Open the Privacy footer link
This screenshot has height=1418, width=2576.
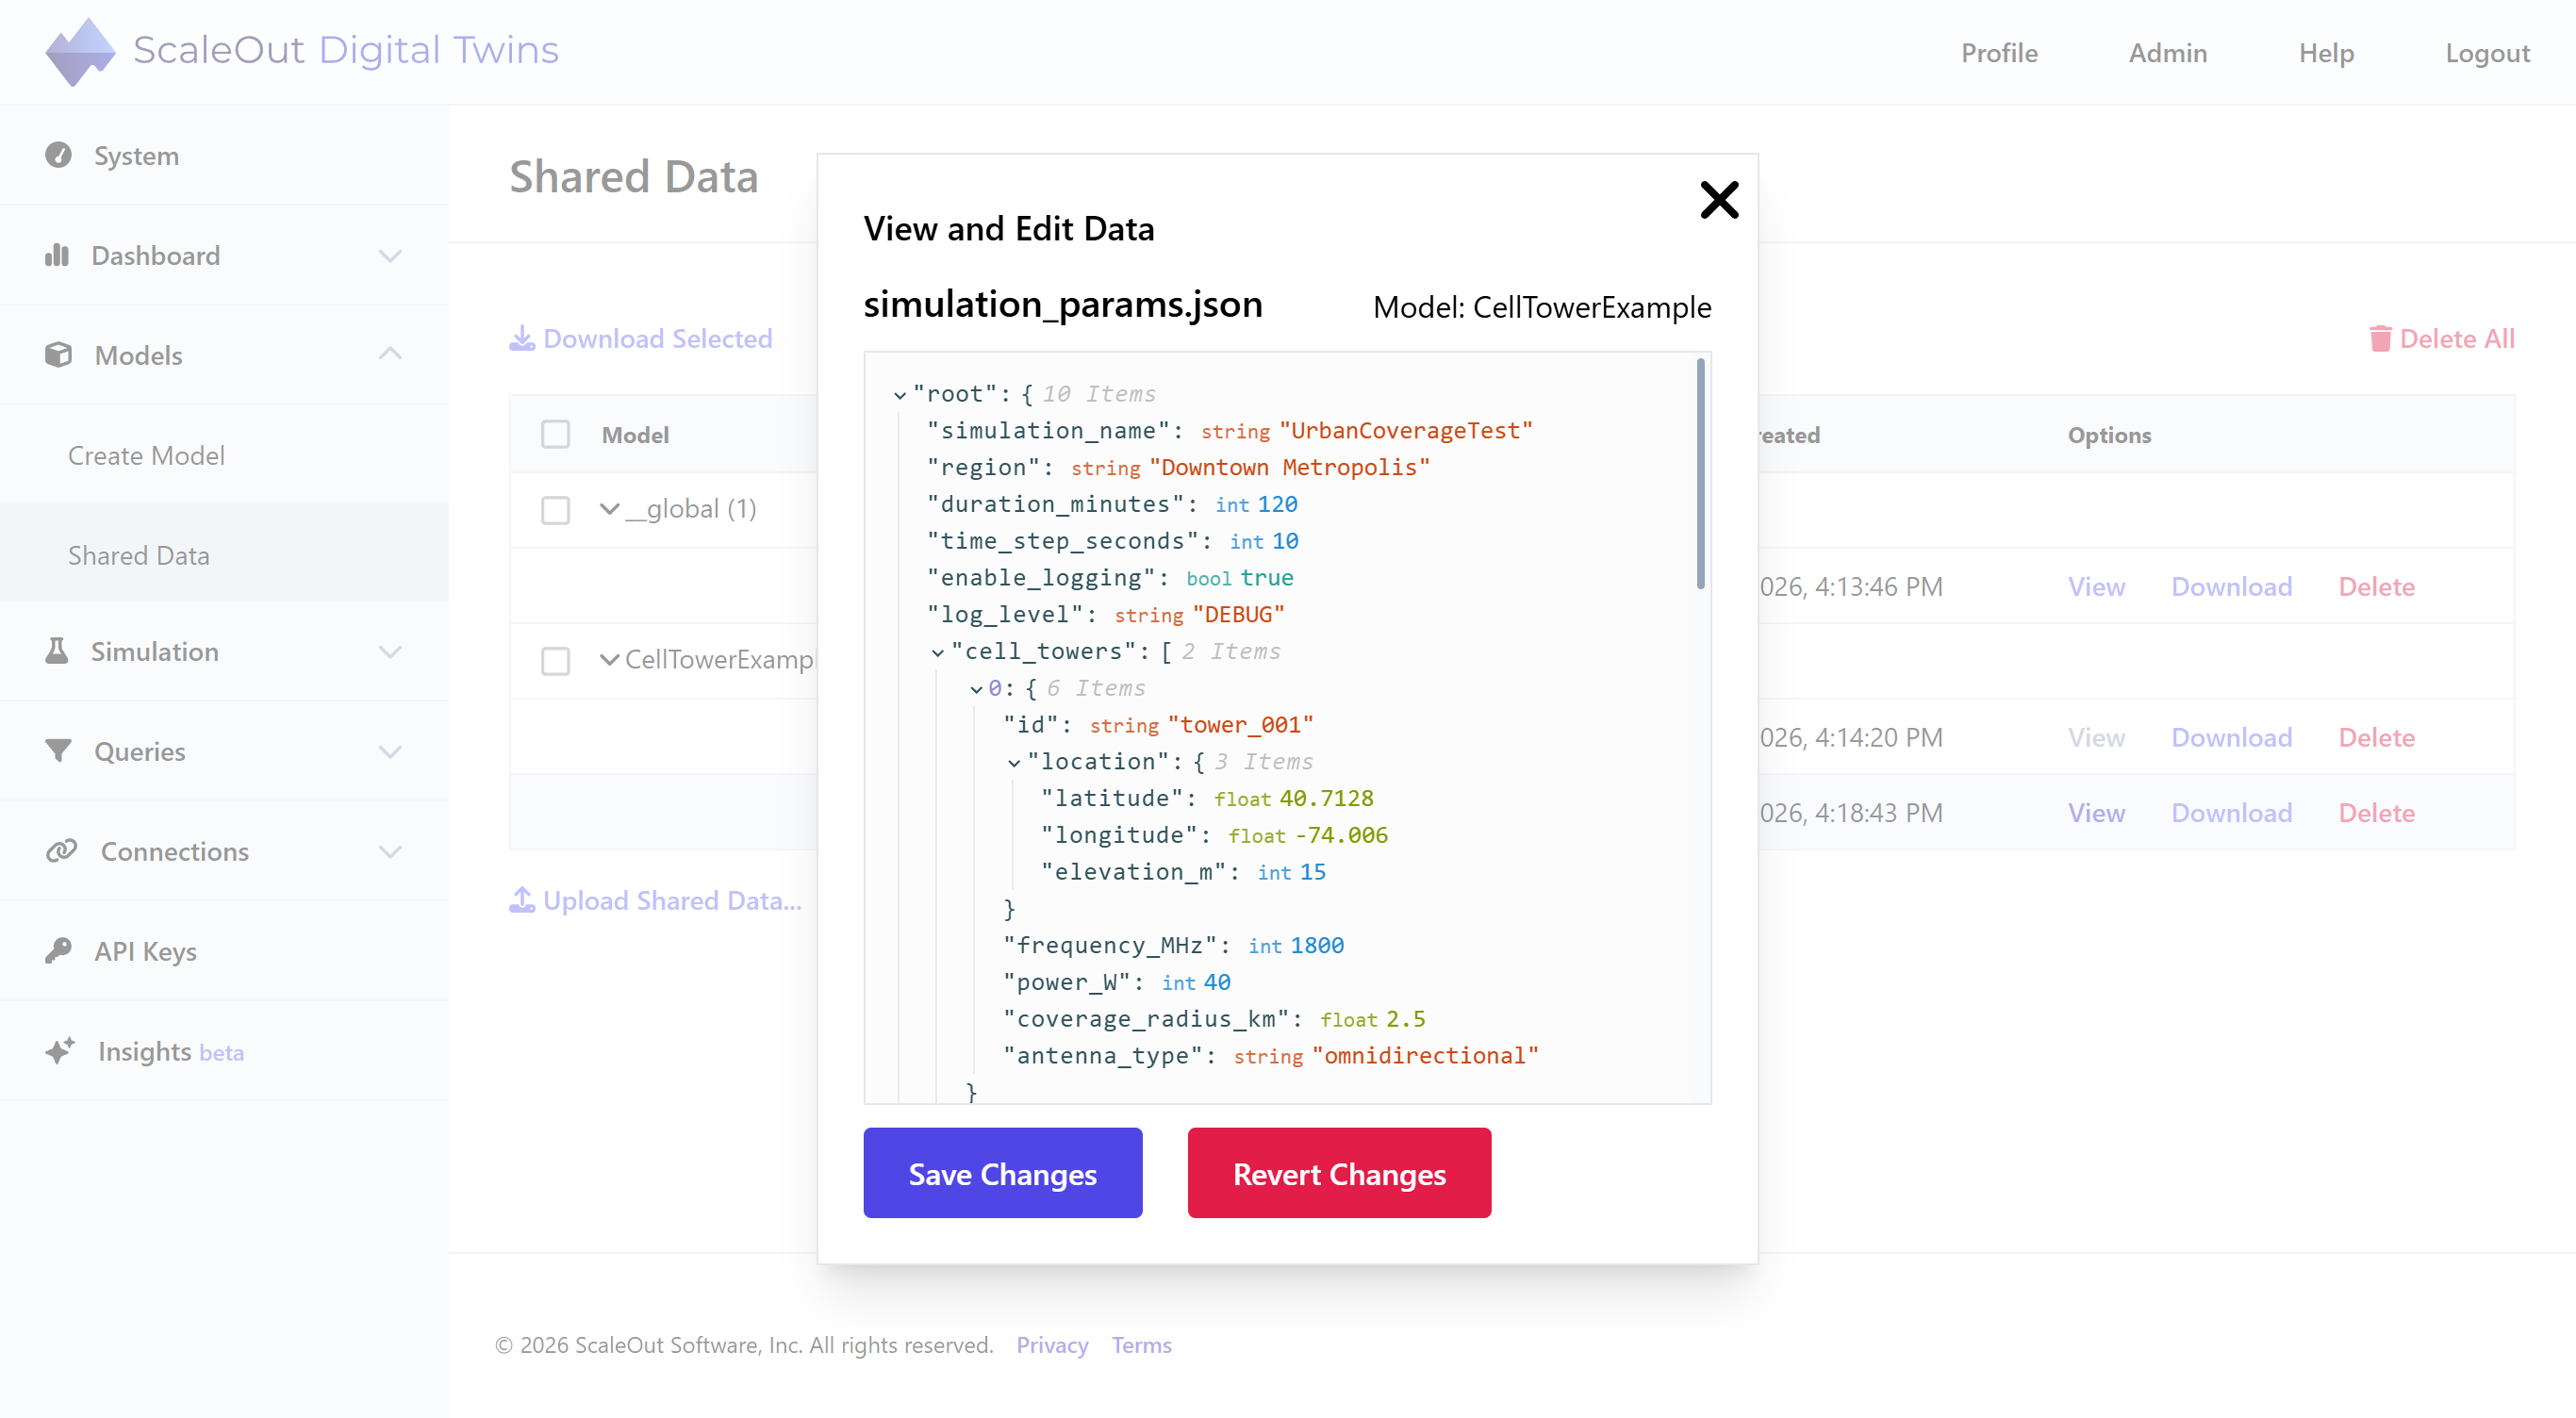[1052, 1345]
